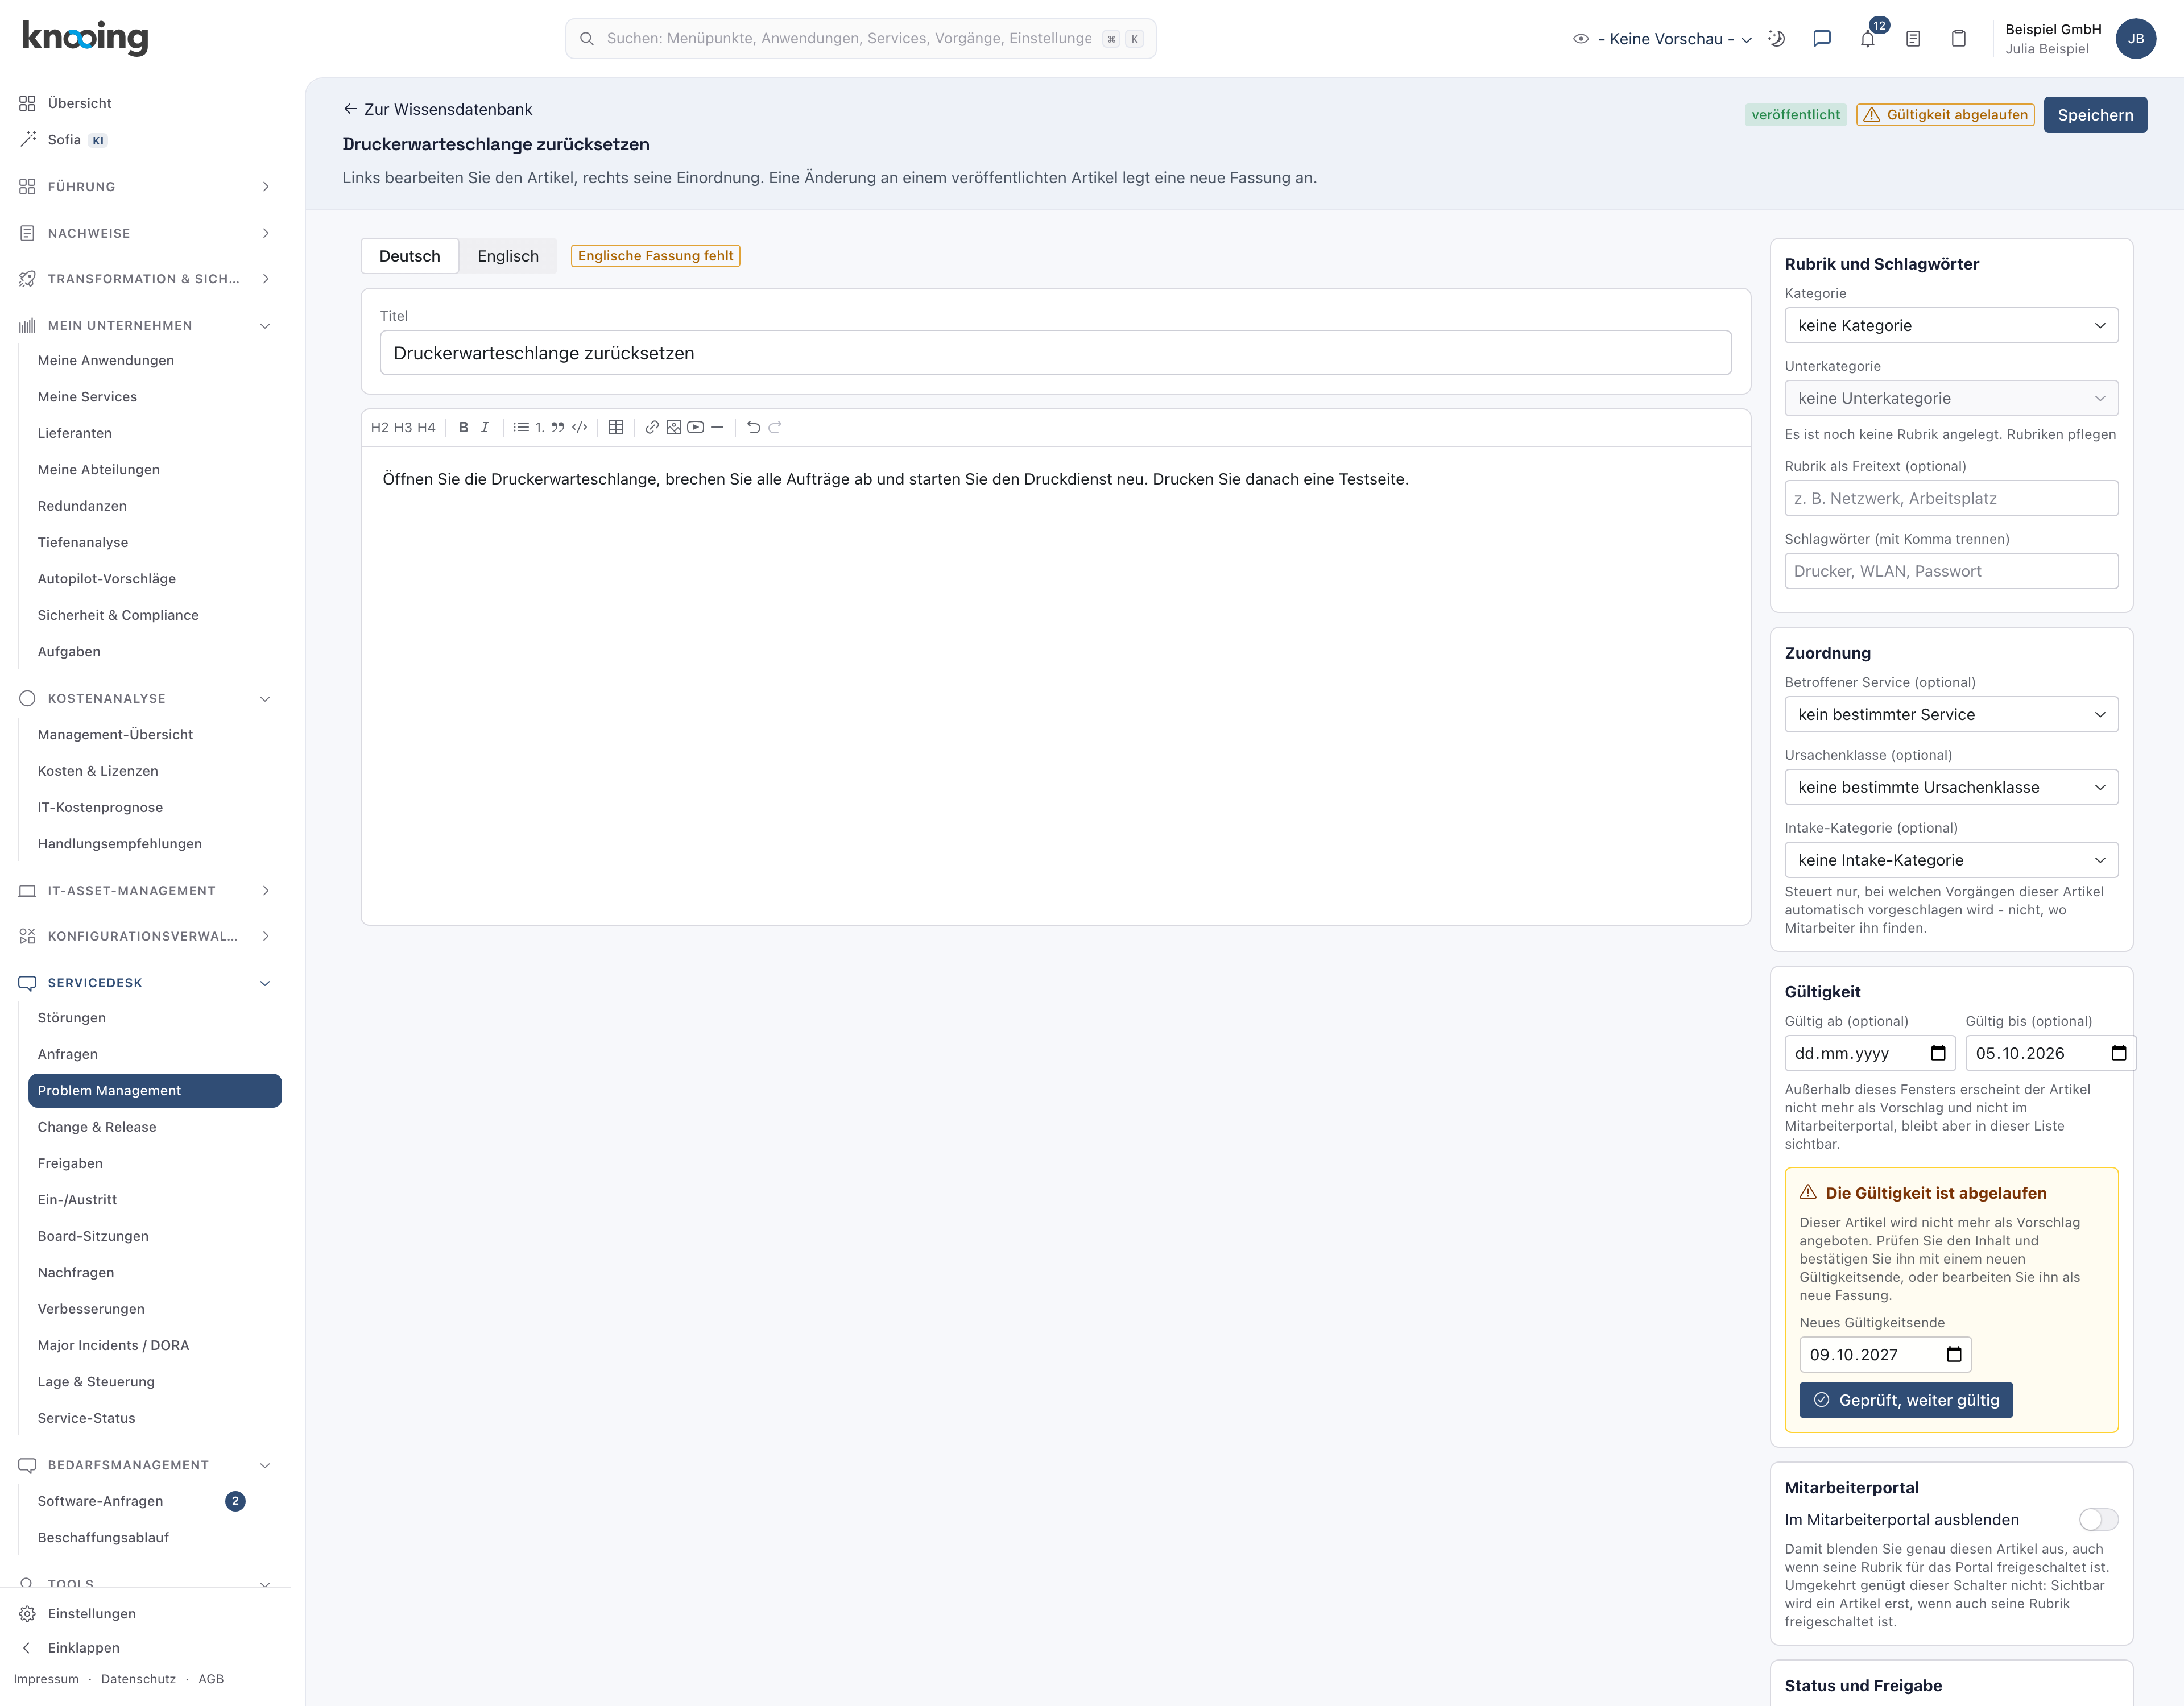Click into the Schlagwörter input field
Image resolution: width=2184 pixels, height=1706 pixels.
pyautogui.click(x=1951, y=571)
